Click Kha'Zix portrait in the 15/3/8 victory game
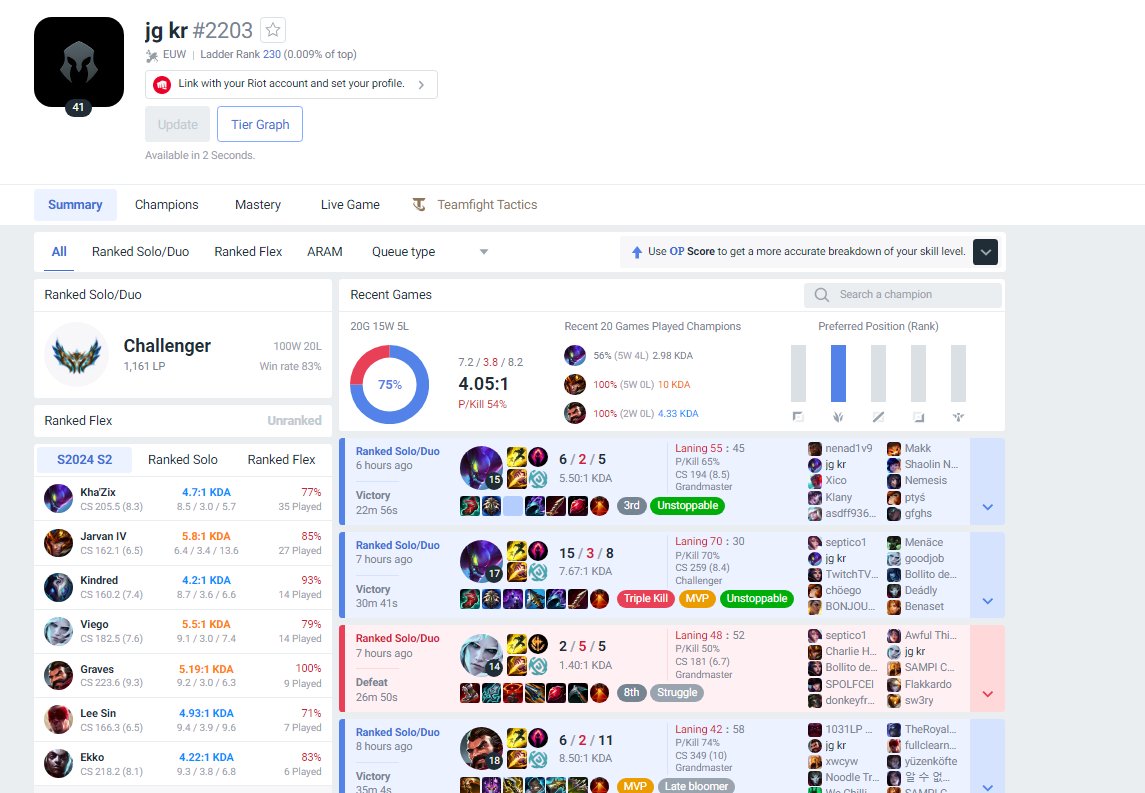 481,561
